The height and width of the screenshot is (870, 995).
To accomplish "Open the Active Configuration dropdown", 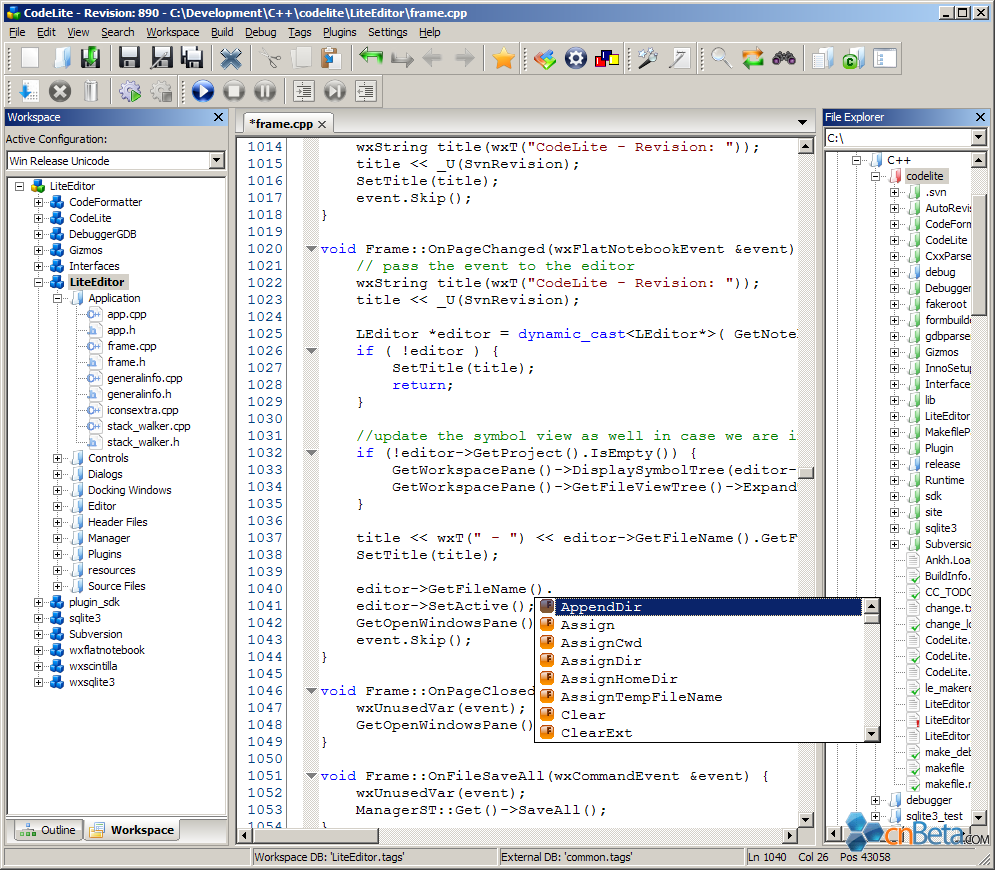I will (x=217, y=161).
